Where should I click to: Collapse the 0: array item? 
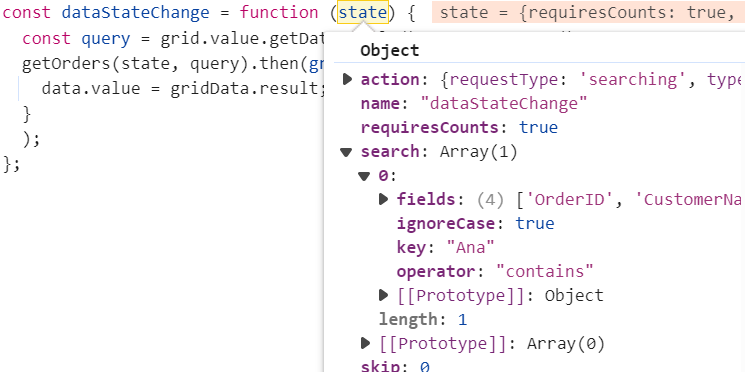tap(364, 176)
